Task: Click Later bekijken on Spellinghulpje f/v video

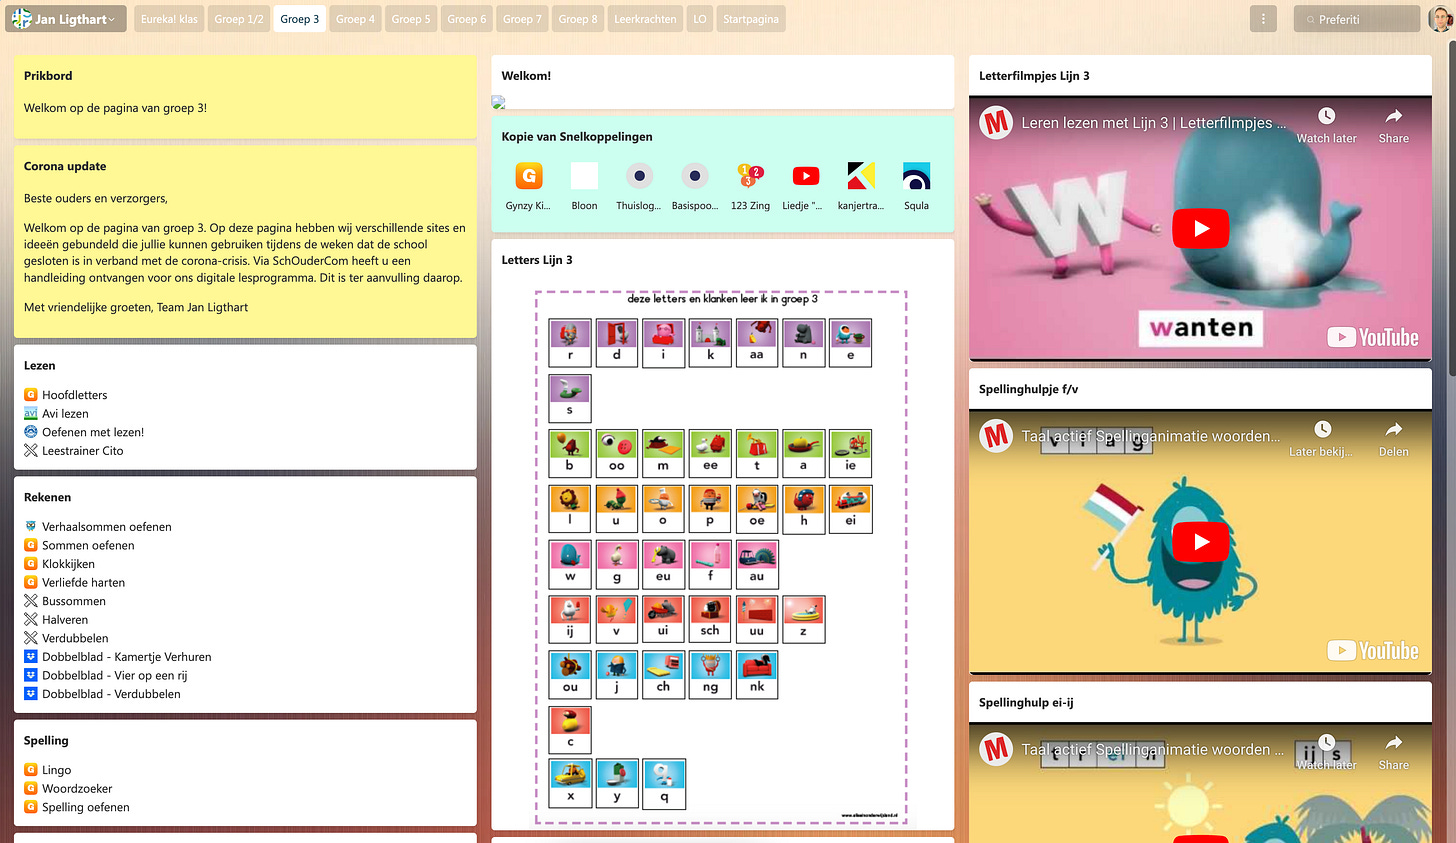Action: (x=1321, y=438)
